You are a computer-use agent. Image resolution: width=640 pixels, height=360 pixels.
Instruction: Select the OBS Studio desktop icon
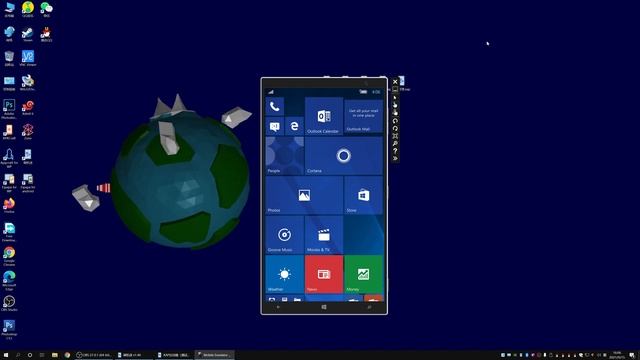[x=9, y=304]
